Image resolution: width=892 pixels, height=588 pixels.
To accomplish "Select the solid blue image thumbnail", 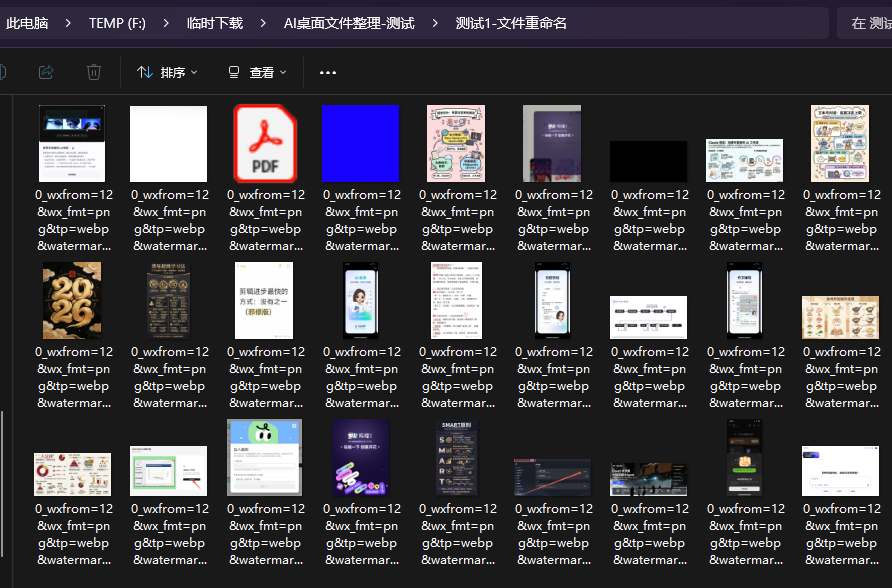I will (361, 143).
